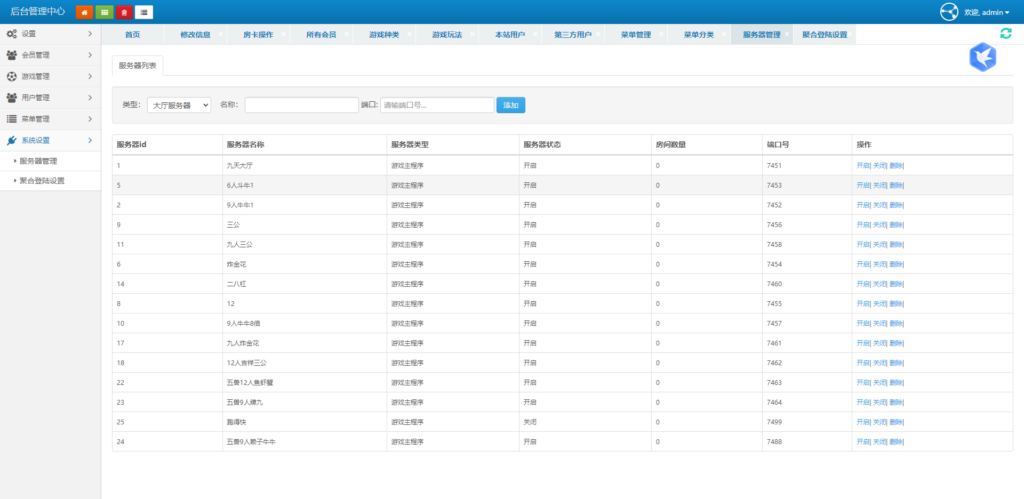Open the 欢迎, admin user menu
1024x499 pixels.
tap(987, 12)
